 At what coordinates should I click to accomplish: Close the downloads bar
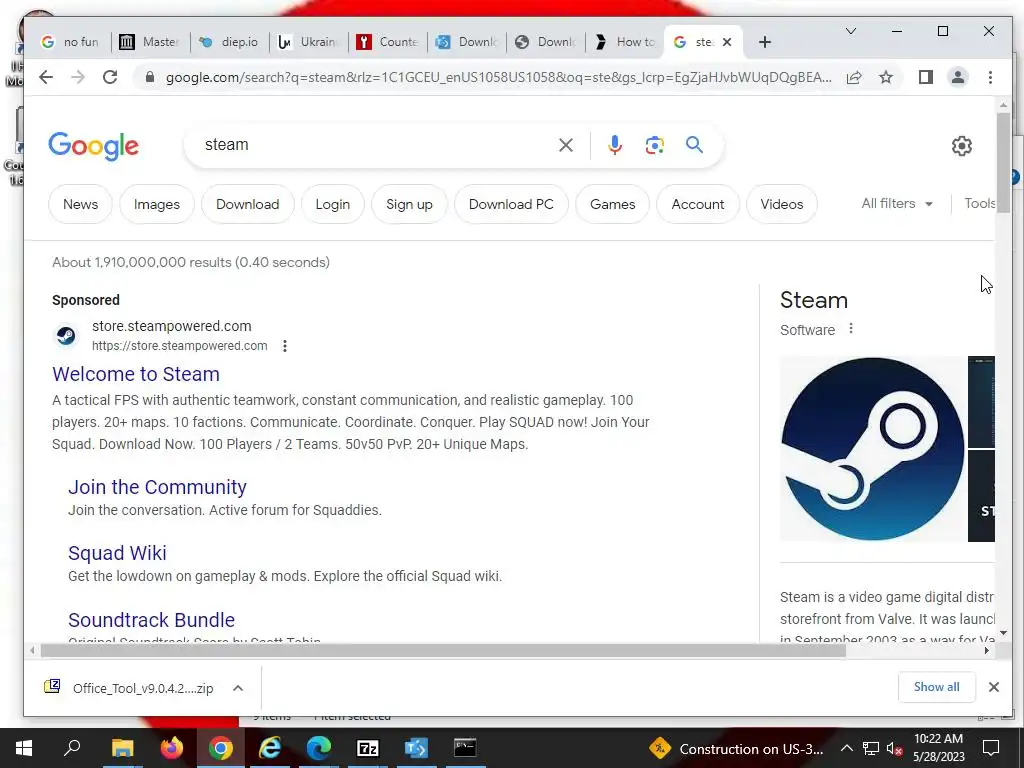click(993, 687)
